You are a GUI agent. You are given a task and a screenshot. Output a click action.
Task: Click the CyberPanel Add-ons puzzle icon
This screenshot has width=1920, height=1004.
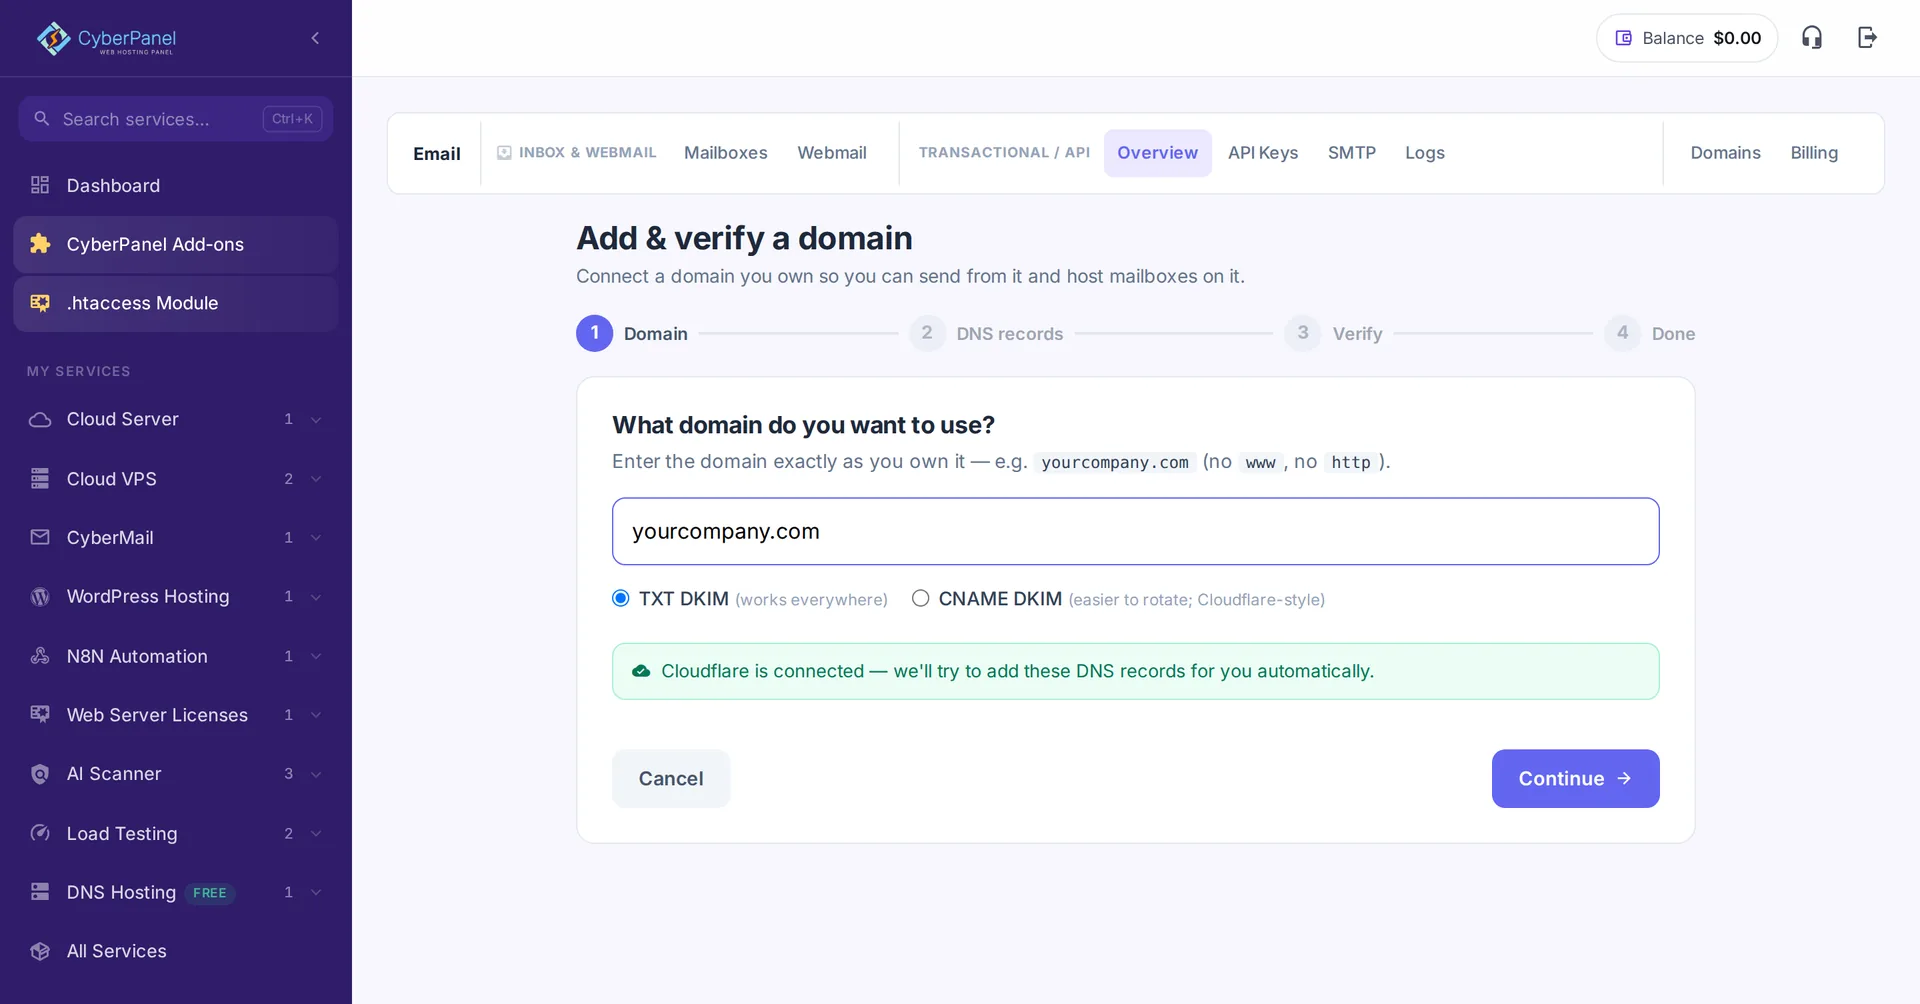[x=40, y=244]
